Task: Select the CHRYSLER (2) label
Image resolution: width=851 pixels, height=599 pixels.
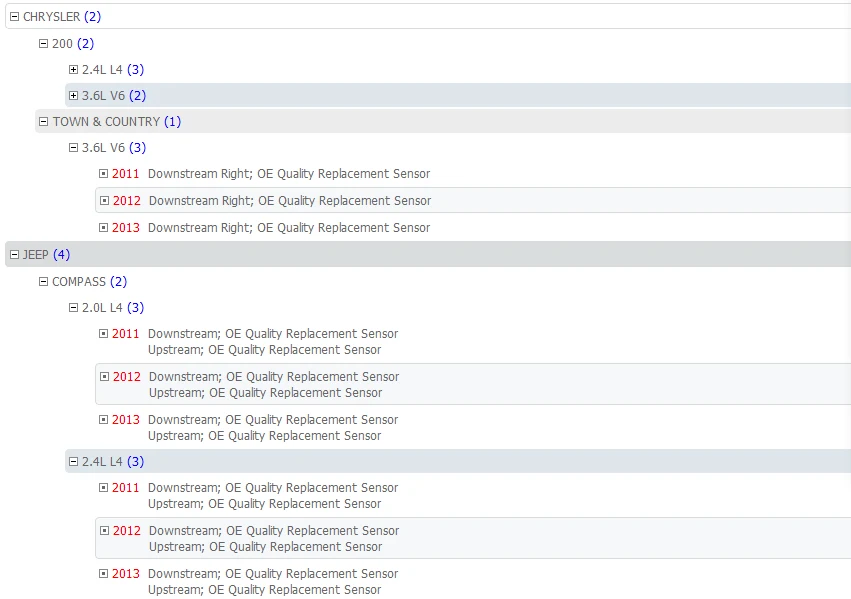Action: [62, 17]
